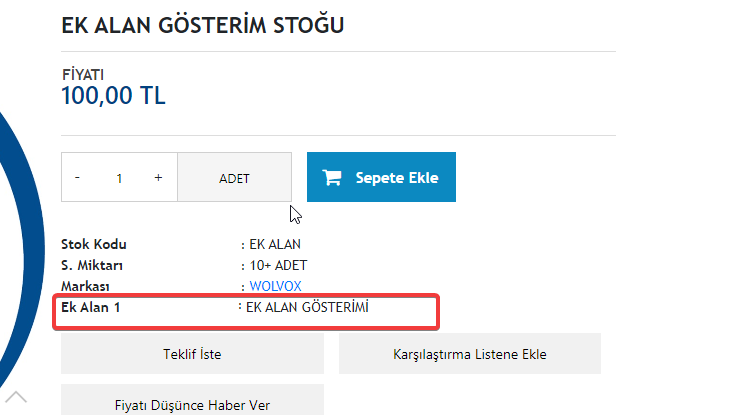Add product with Sepete Ekle text
This screenshot has height=415, width=749.
click(x=397, y=178)
